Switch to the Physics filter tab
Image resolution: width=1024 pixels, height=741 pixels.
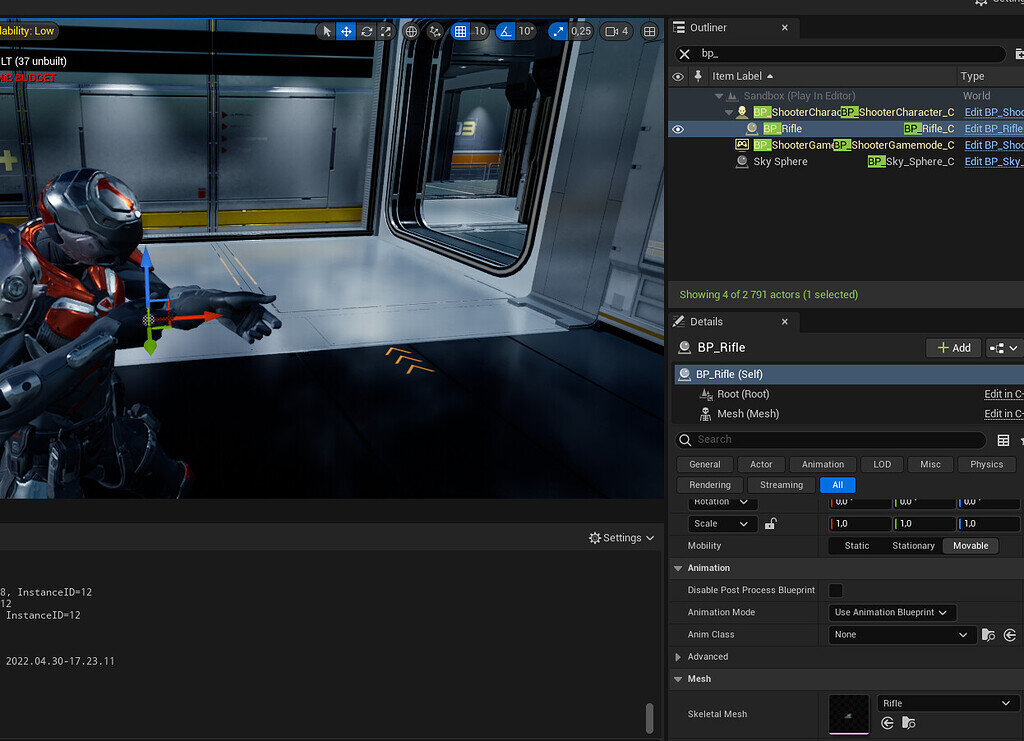click(986, 464)
